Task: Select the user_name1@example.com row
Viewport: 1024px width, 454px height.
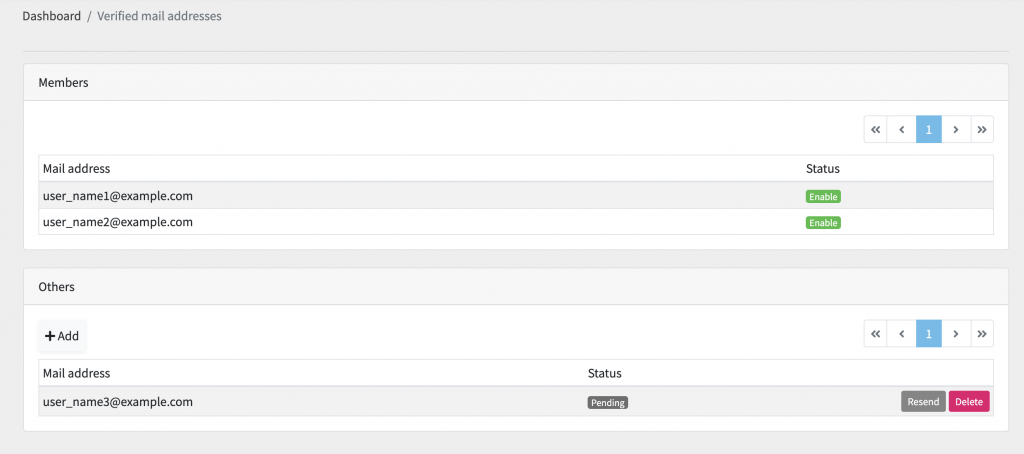Action: point(516,195)
